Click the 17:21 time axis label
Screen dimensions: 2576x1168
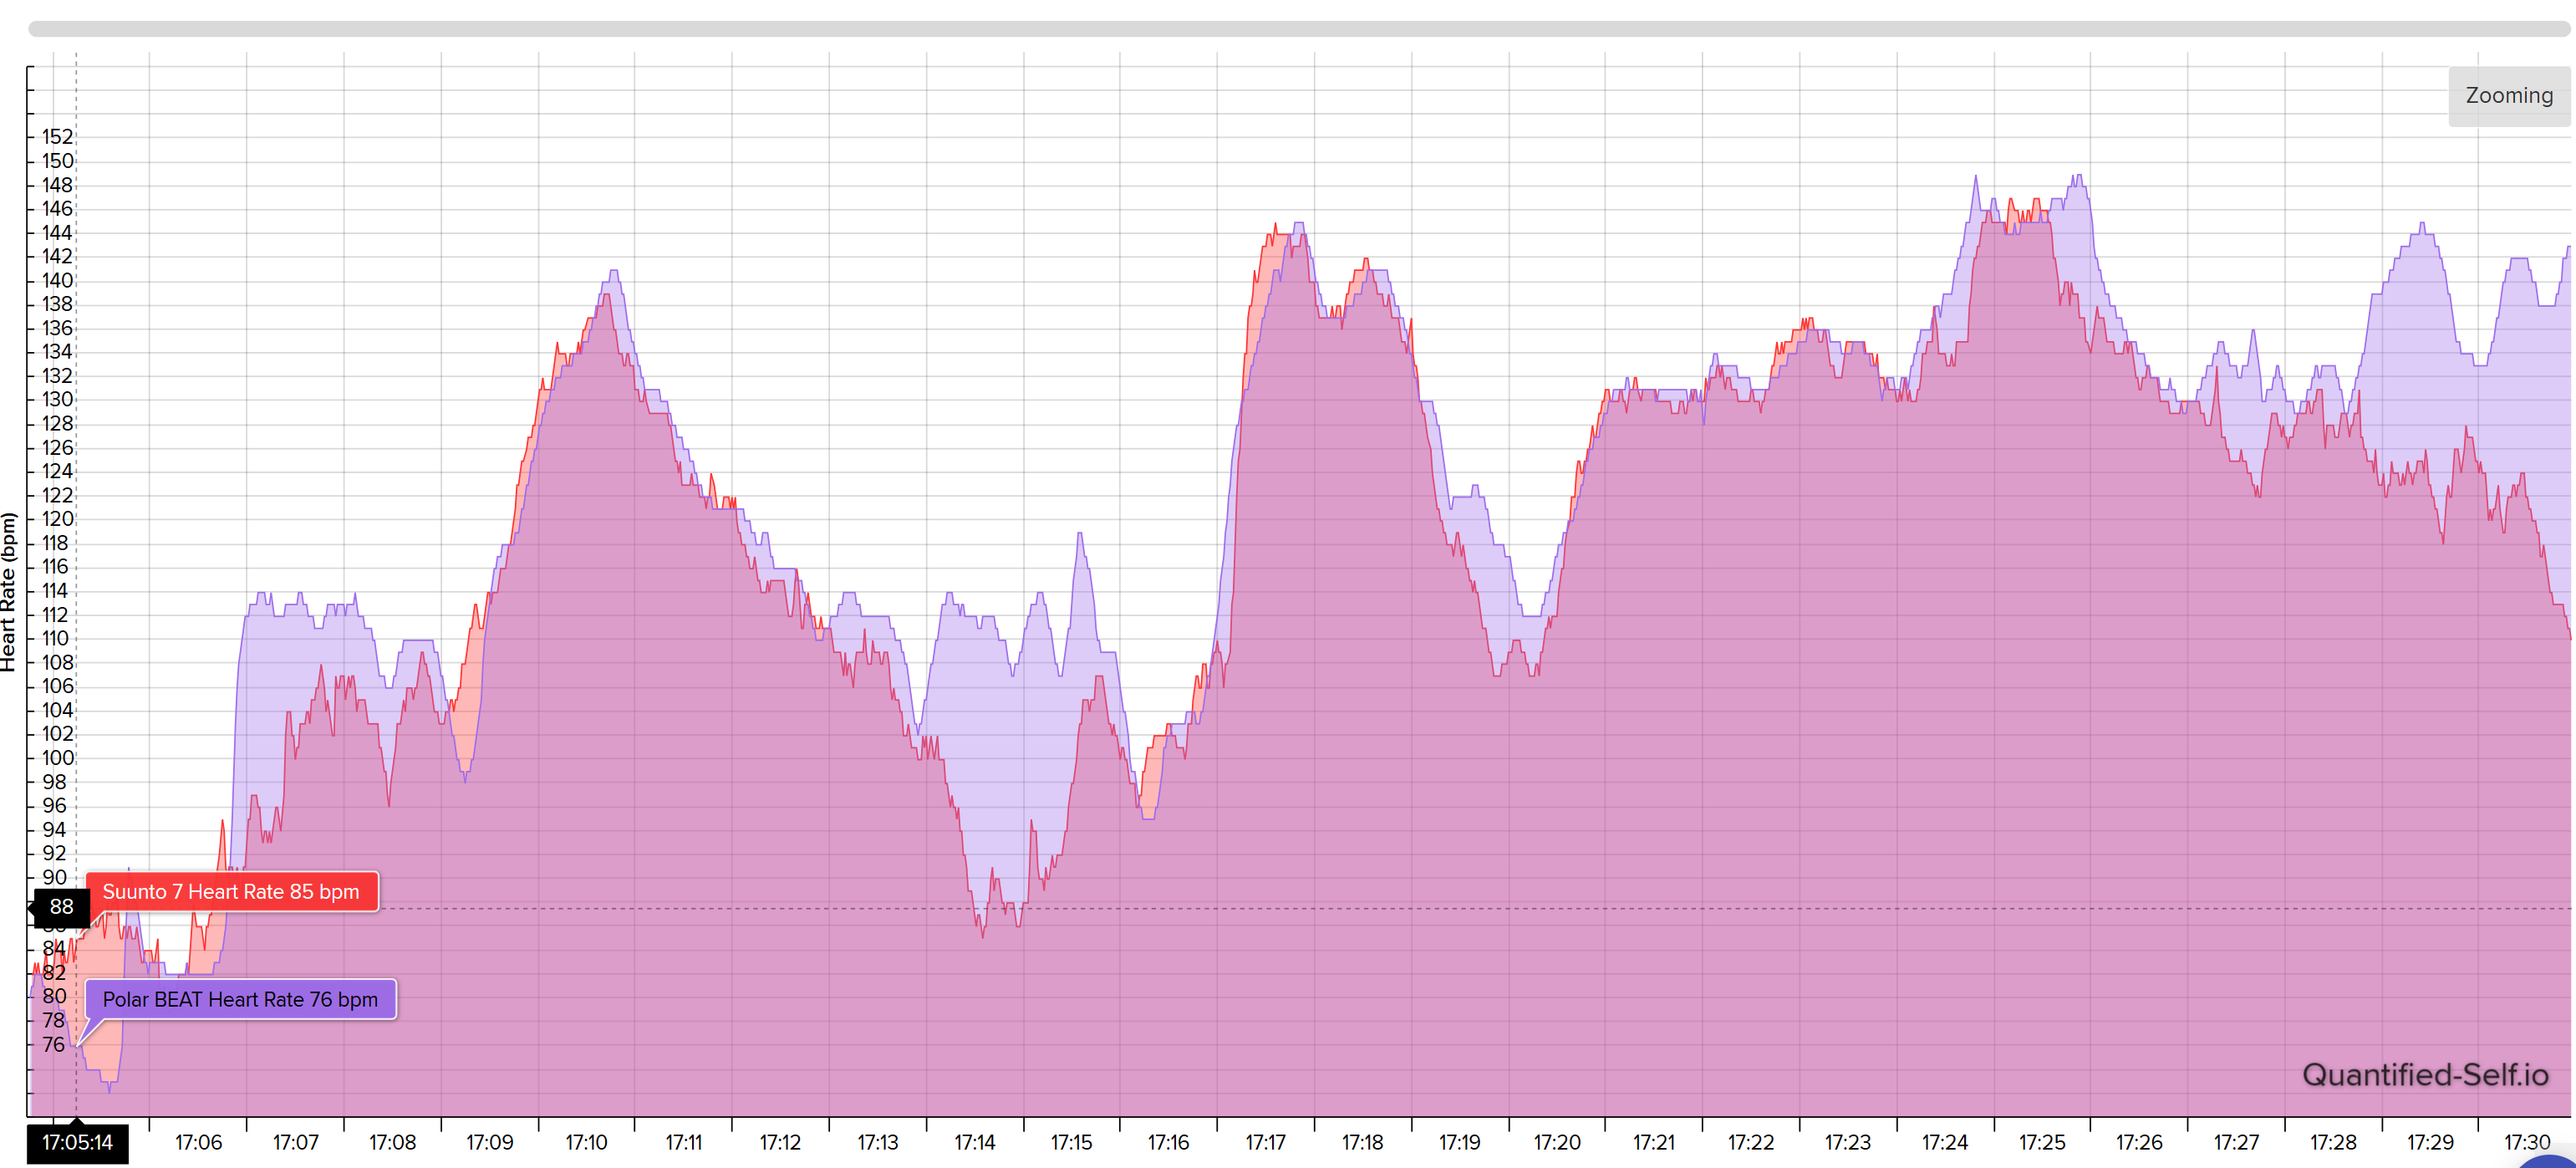click(x=1654, y=1142)
